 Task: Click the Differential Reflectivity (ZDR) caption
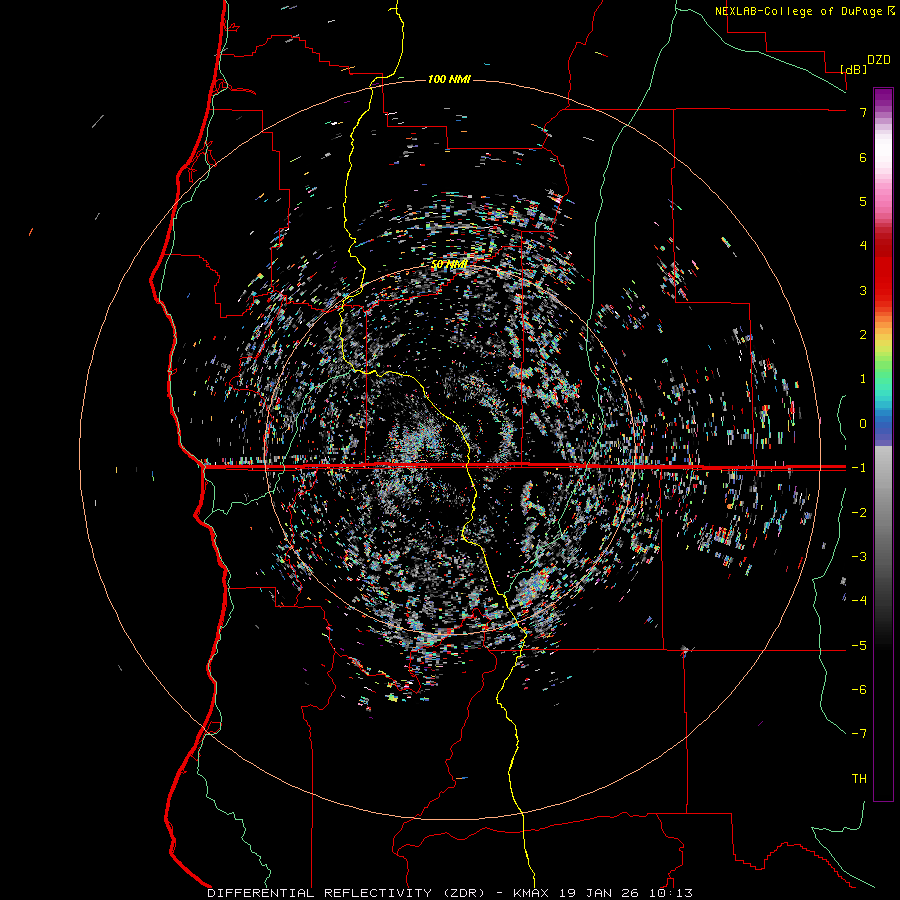click(346, 893)
